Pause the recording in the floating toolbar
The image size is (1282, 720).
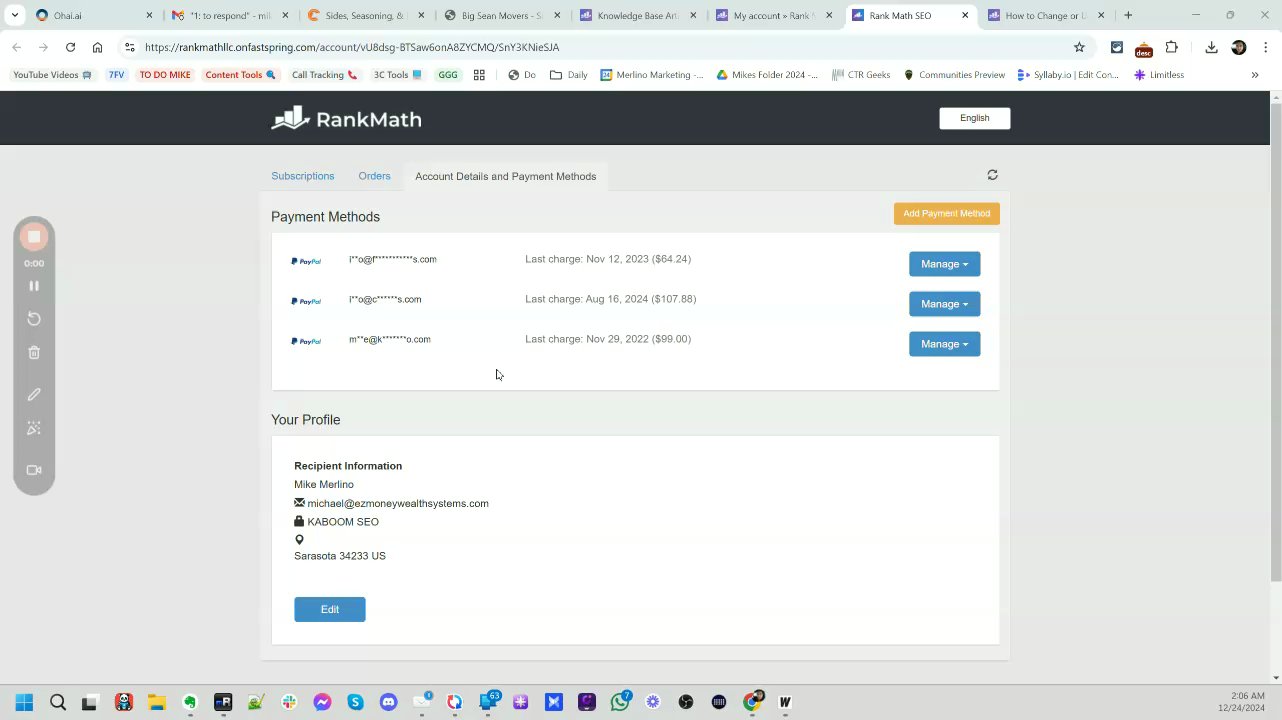[34, 286]
